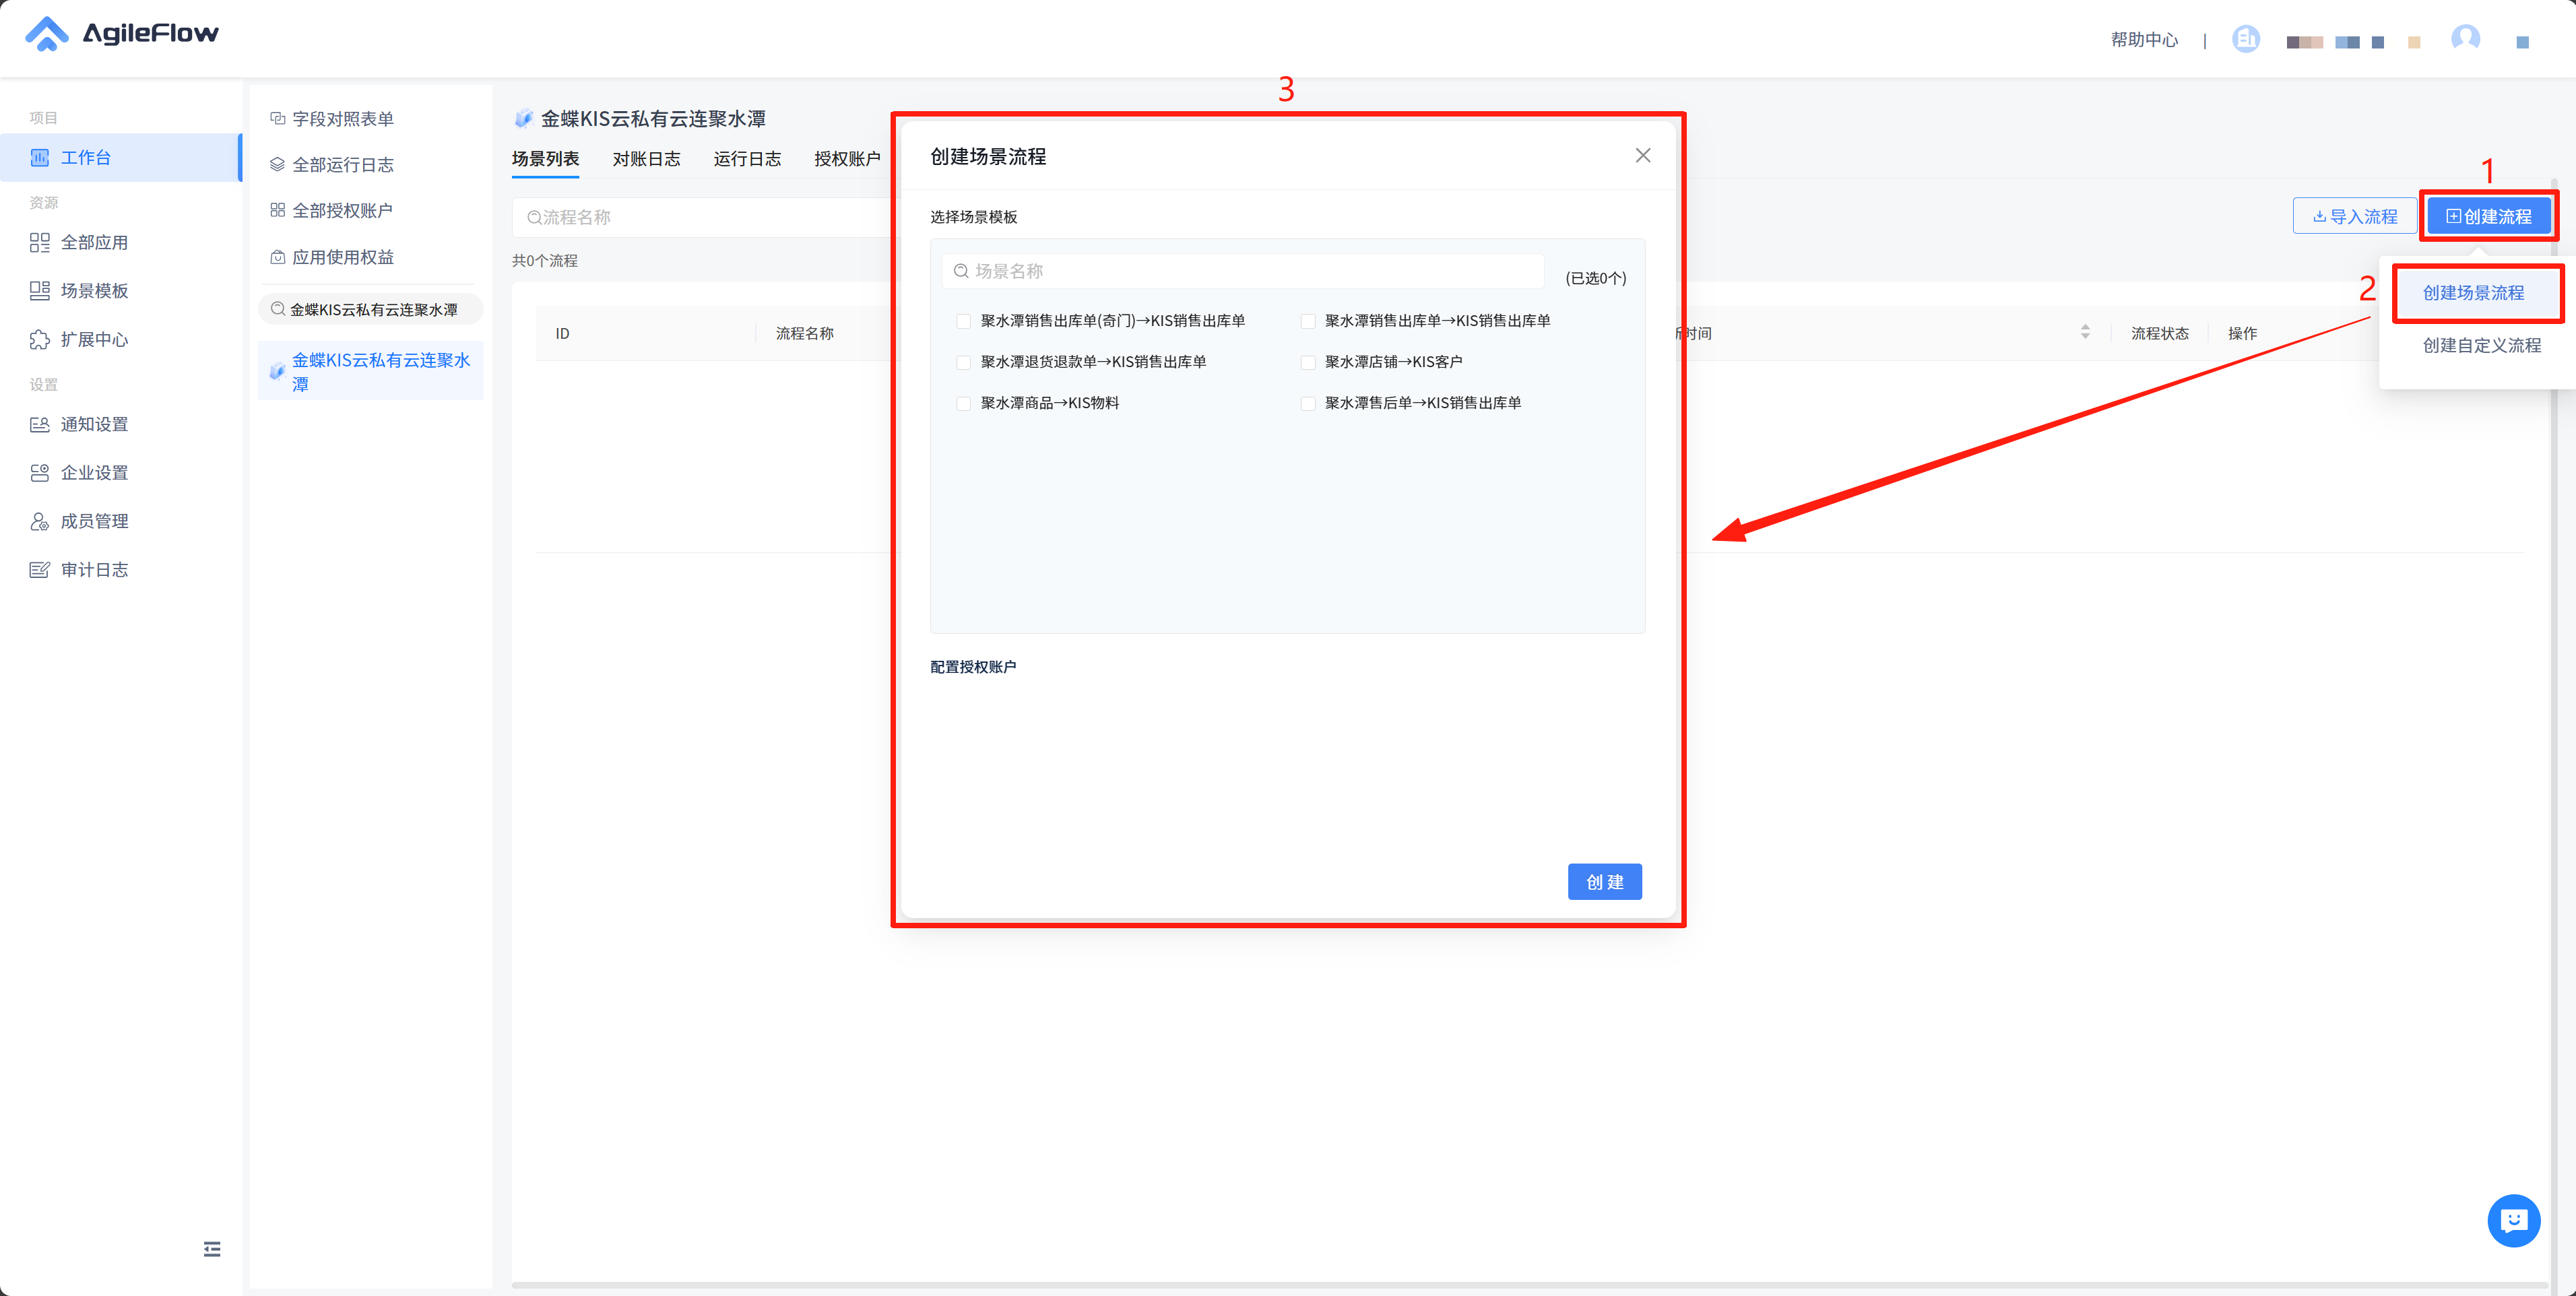
Task: Choose 创建自定义流程 from the dropdown menu
Action: pyautogui.click(x=2481, y=345)
